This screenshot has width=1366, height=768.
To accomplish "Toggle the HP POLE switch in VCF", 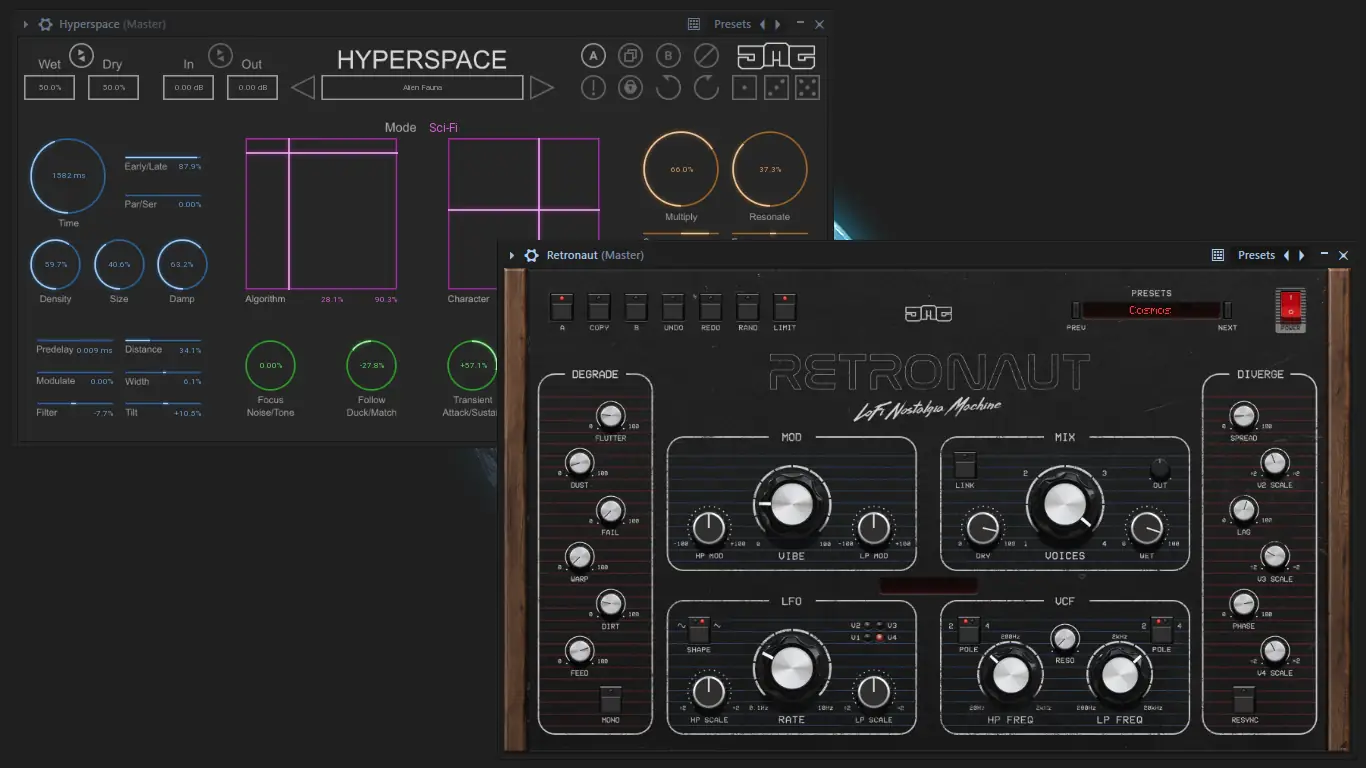I will (x=969, y=630).
